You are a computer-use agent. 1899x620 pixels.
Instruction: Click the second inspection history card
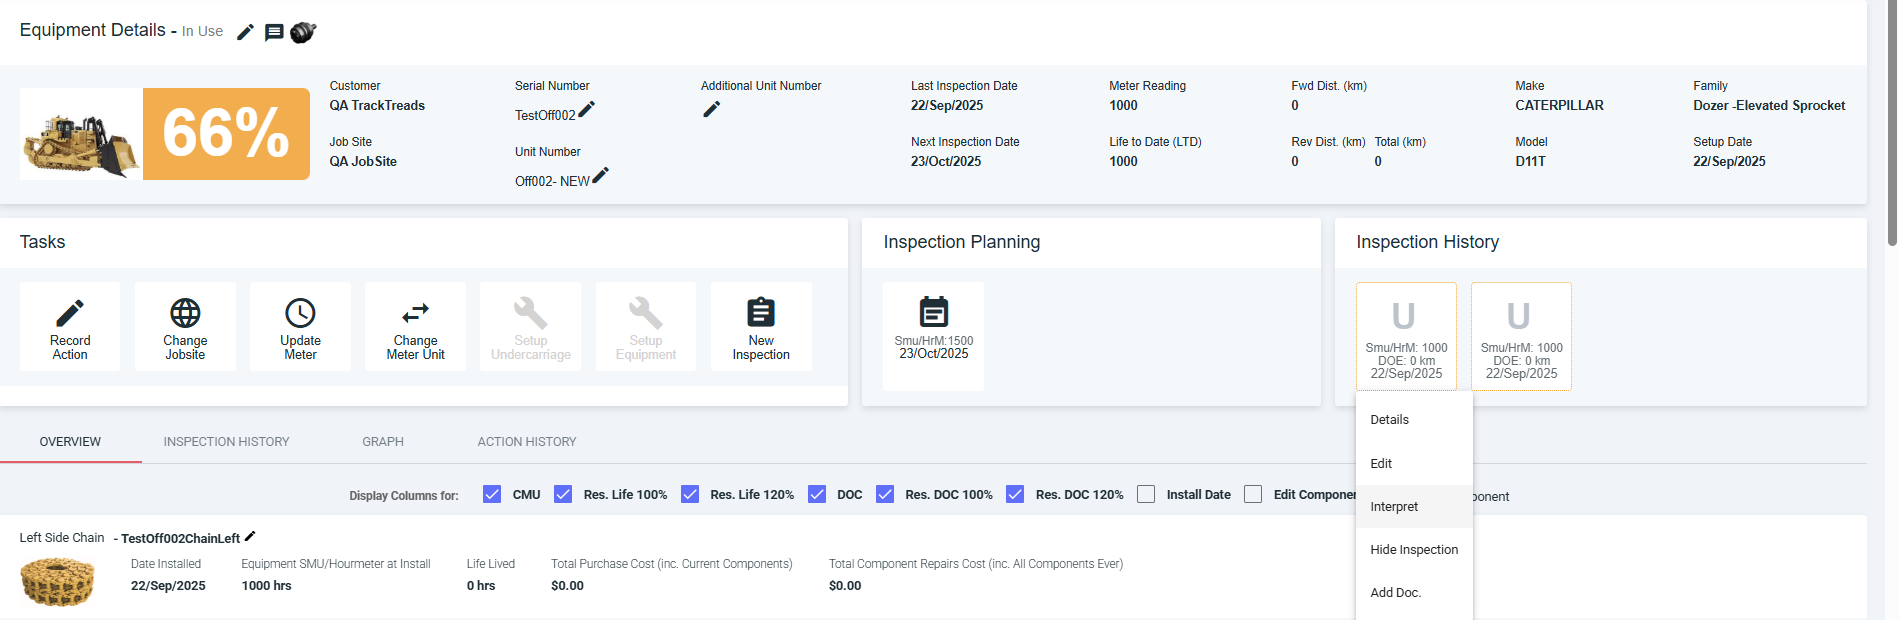[x=1520, y=336]
